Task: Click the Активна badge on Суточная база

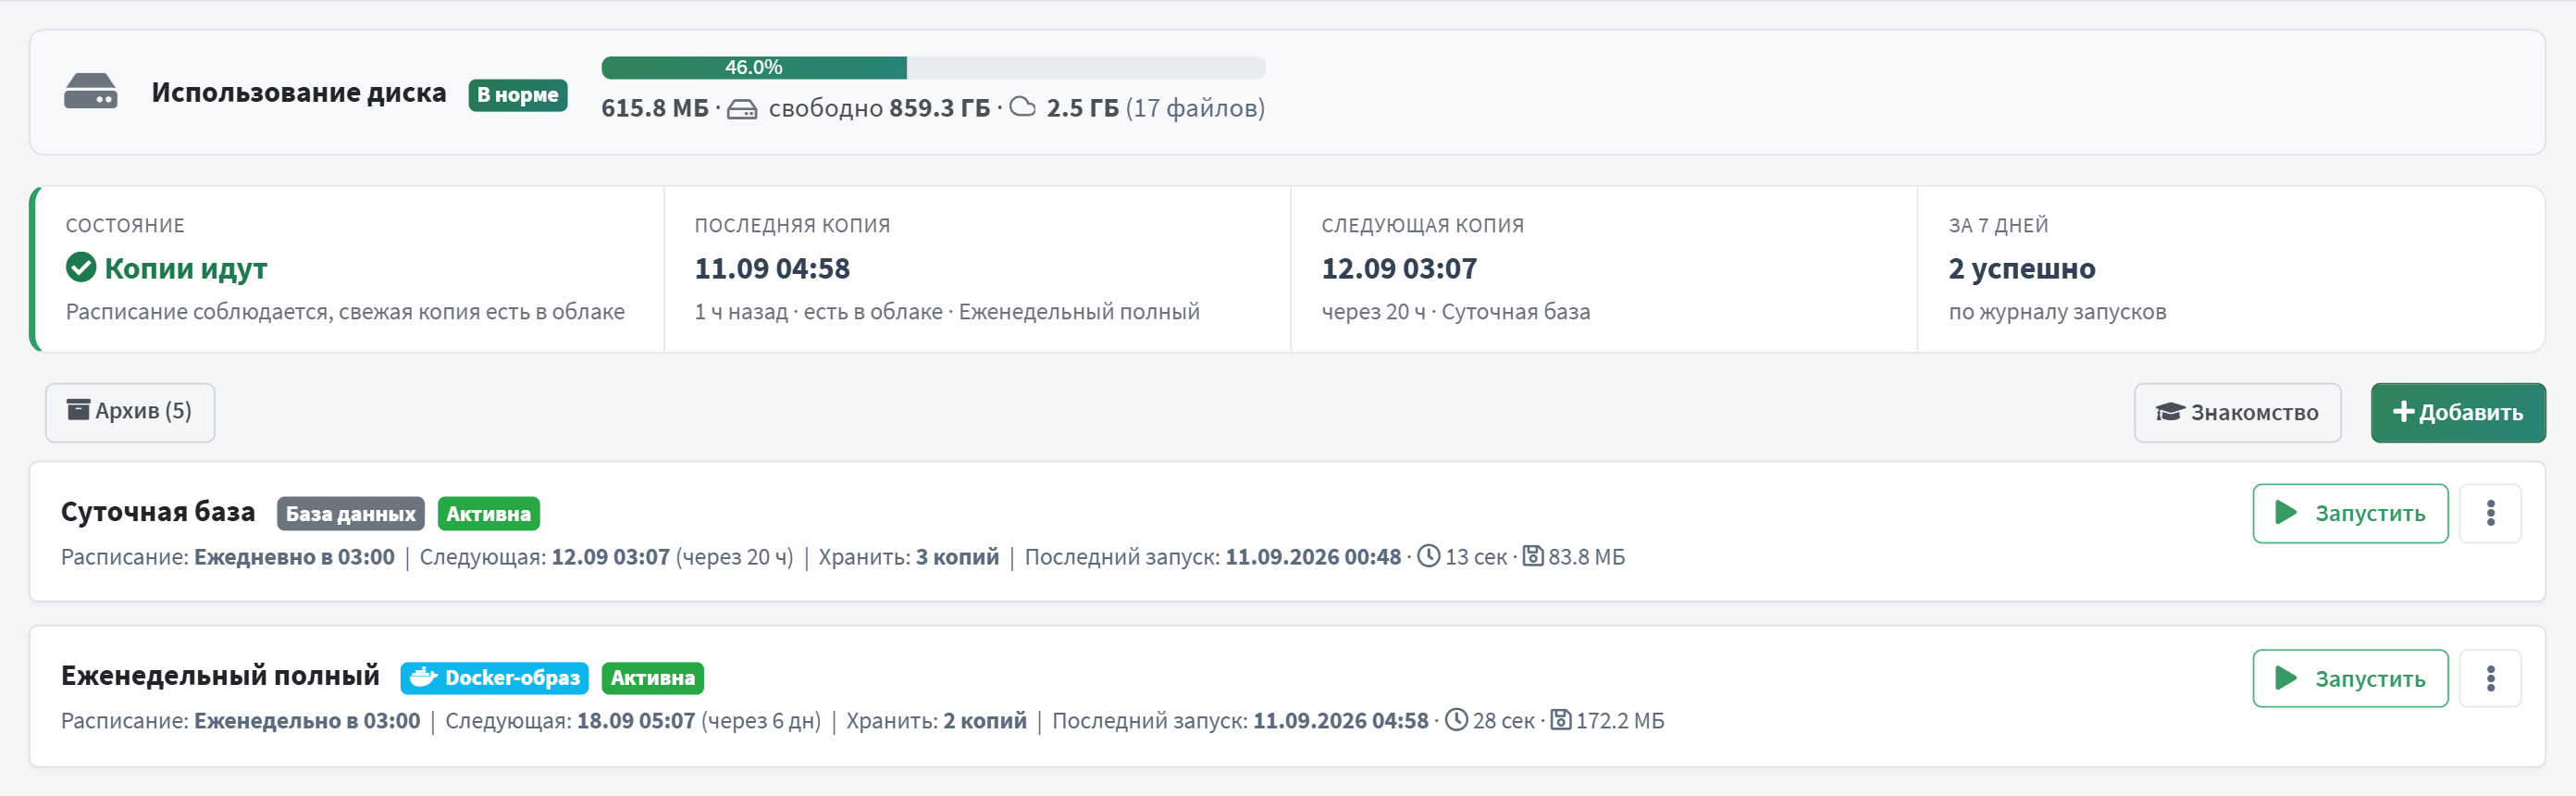Action: tap(489, 514)
